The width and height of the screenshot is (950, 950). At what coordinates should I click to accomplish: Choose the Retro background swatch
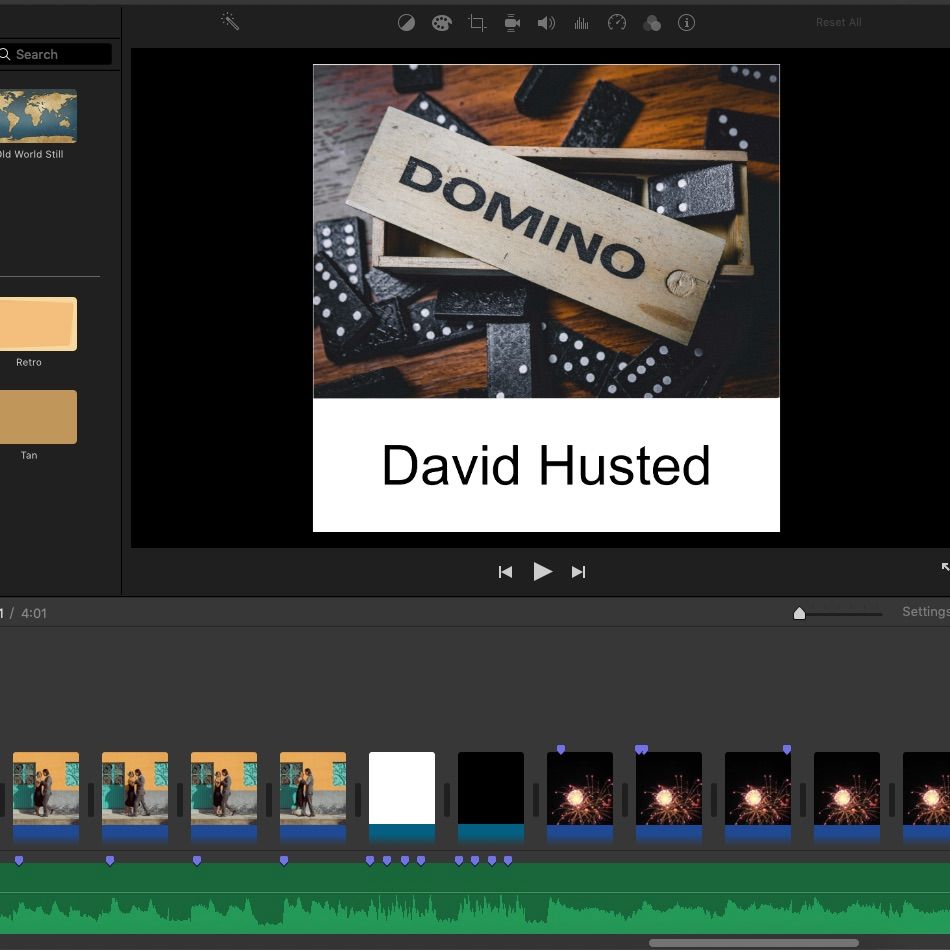pos(38,324)
